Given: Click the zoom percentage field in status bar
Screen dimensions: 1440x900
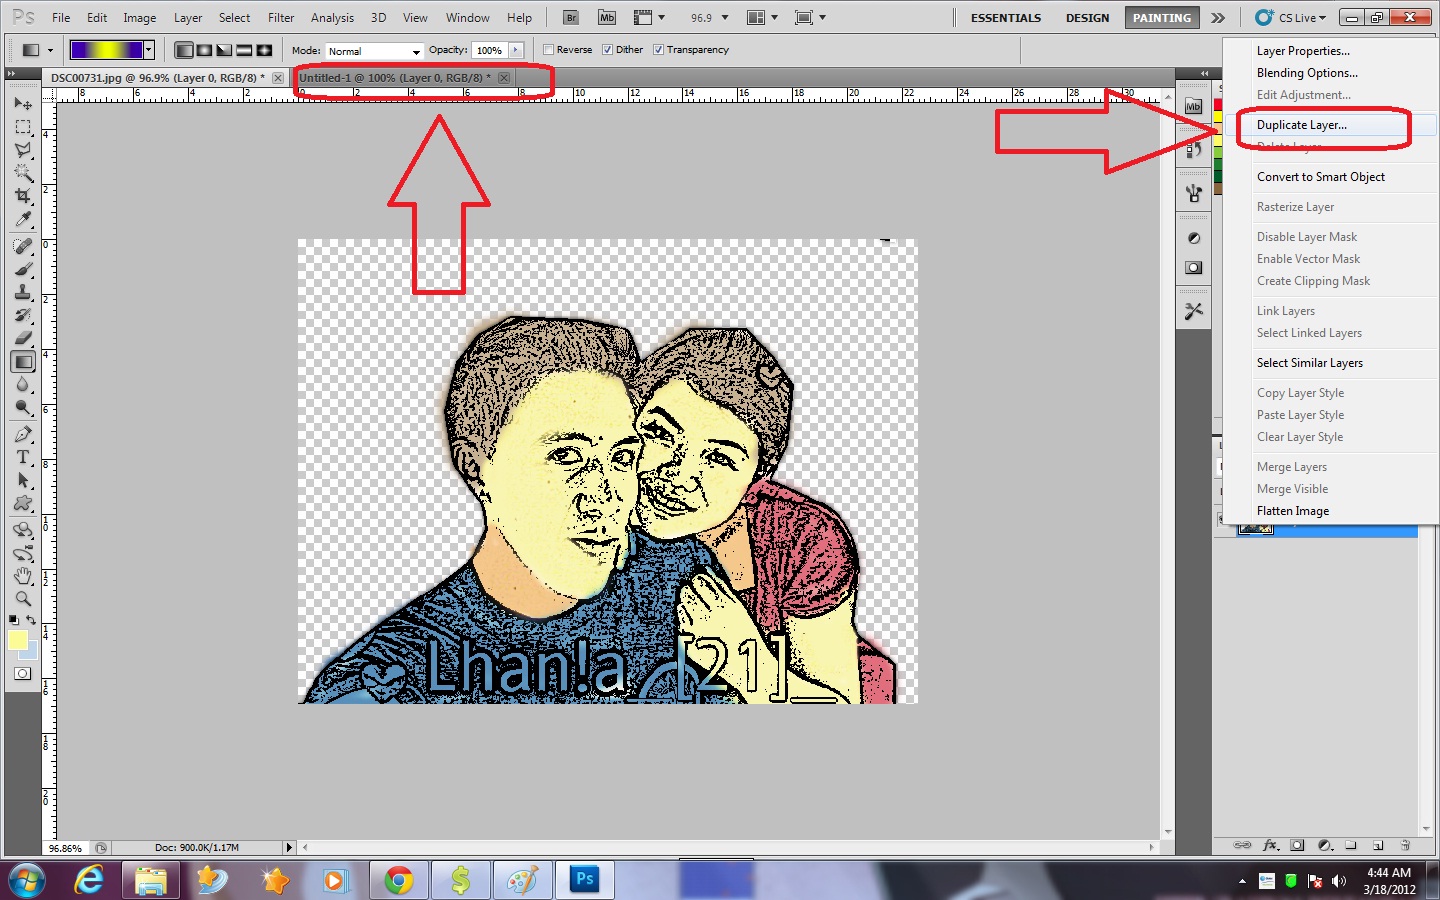Looking at the screenshot, I should 64,848.
